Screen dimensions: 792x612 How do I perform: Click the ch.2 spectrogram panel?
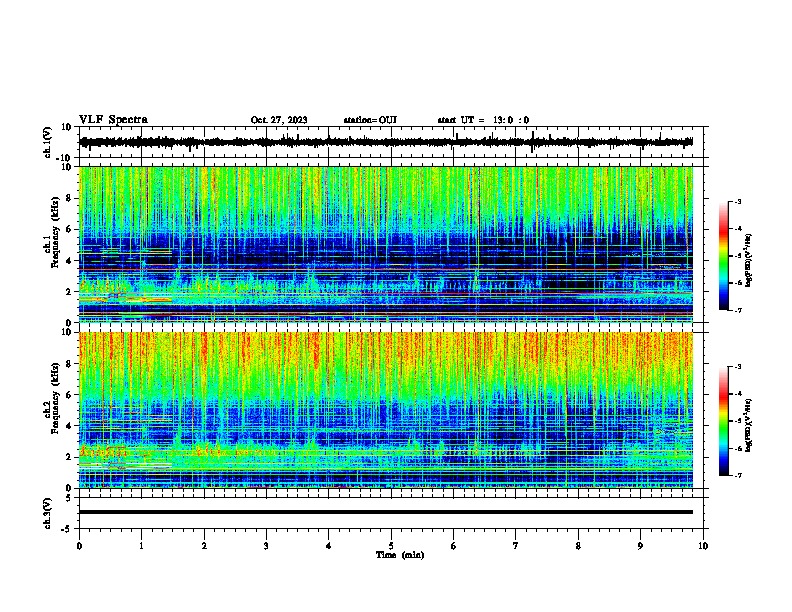(386, 410)
